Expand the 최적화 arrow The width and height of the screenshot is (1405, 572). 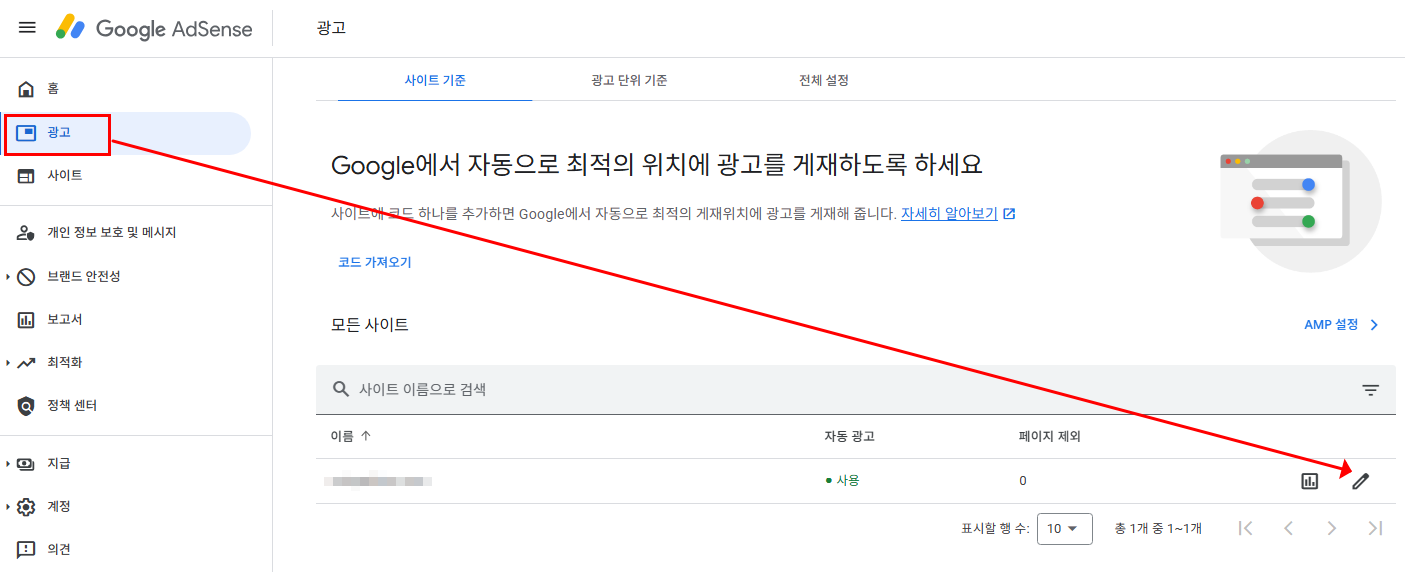[x=8, y=363]
